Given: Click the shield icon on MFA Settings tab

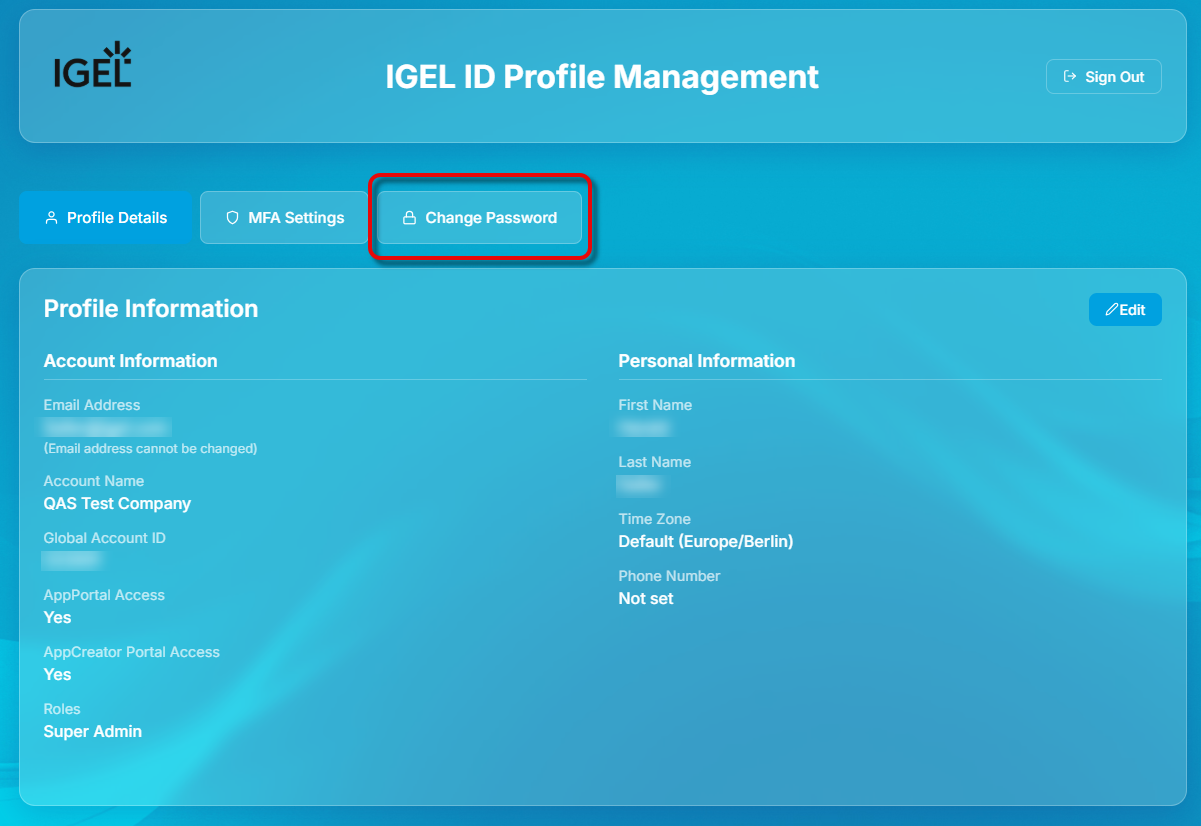Looking at the screenshot, I should (x=232, y=217).
